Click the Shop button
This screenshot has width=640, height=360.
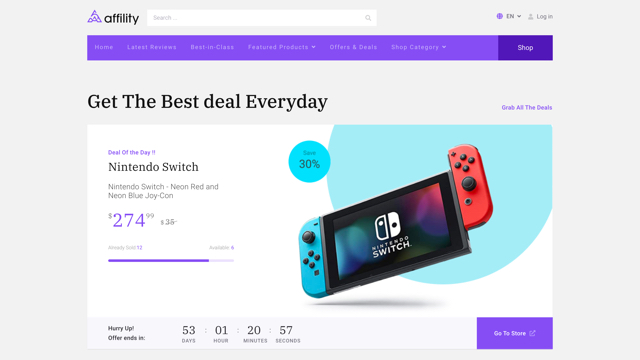(x=525, y=48)
